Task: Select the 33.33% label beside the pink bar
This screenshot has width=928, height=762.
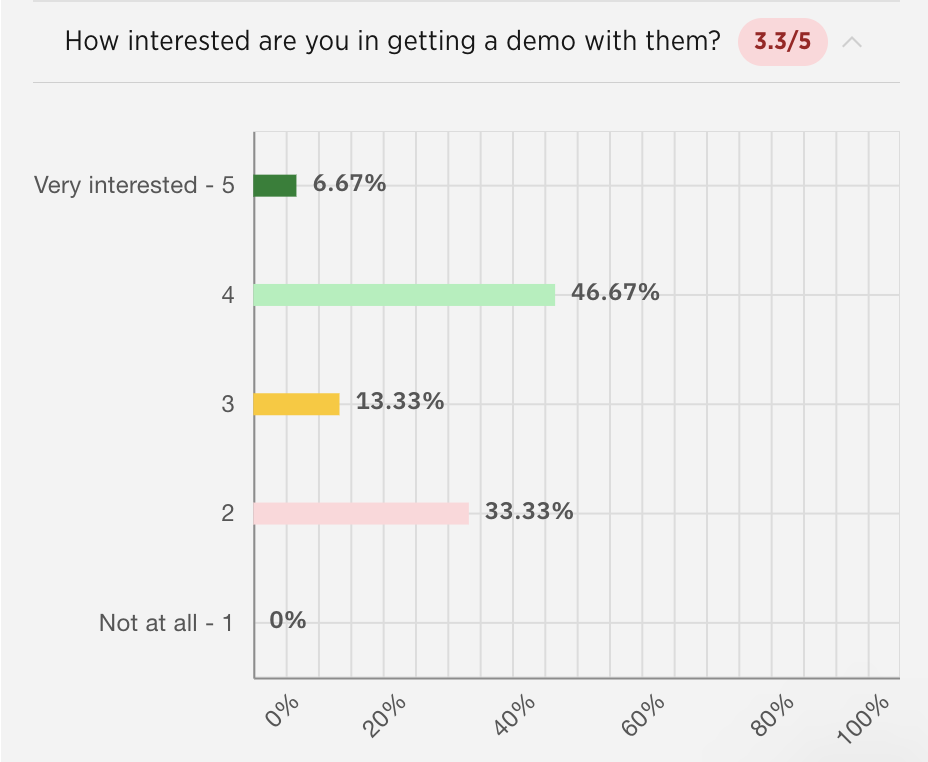Action: click(x=528, y=510)
